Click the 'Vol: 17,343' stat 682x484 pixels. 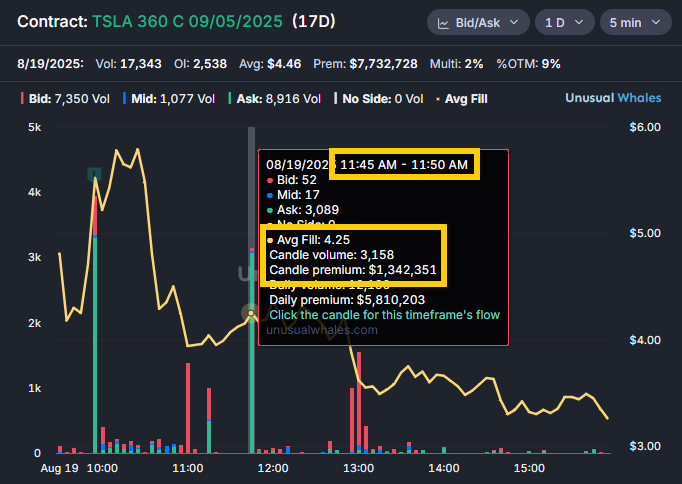pyautogui.click(x=129, y=64)
